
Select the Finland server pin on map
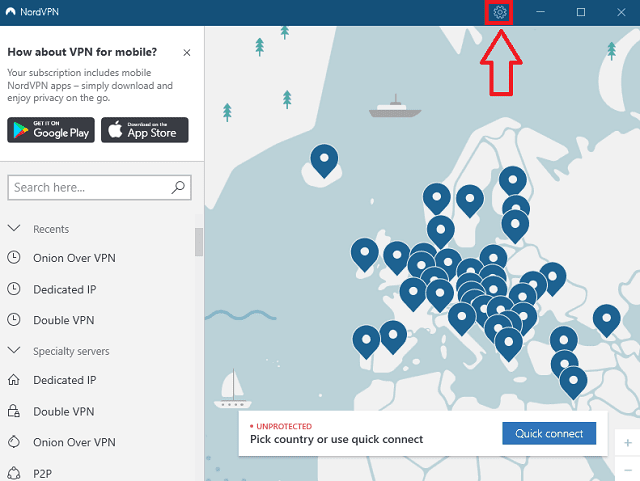point(513,181)
